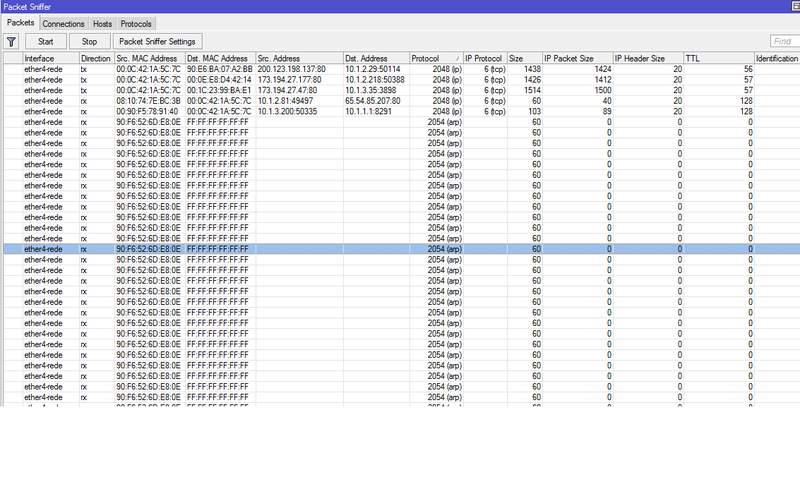
Task: Click the filter funnel icon
Action: click(11, 41)
